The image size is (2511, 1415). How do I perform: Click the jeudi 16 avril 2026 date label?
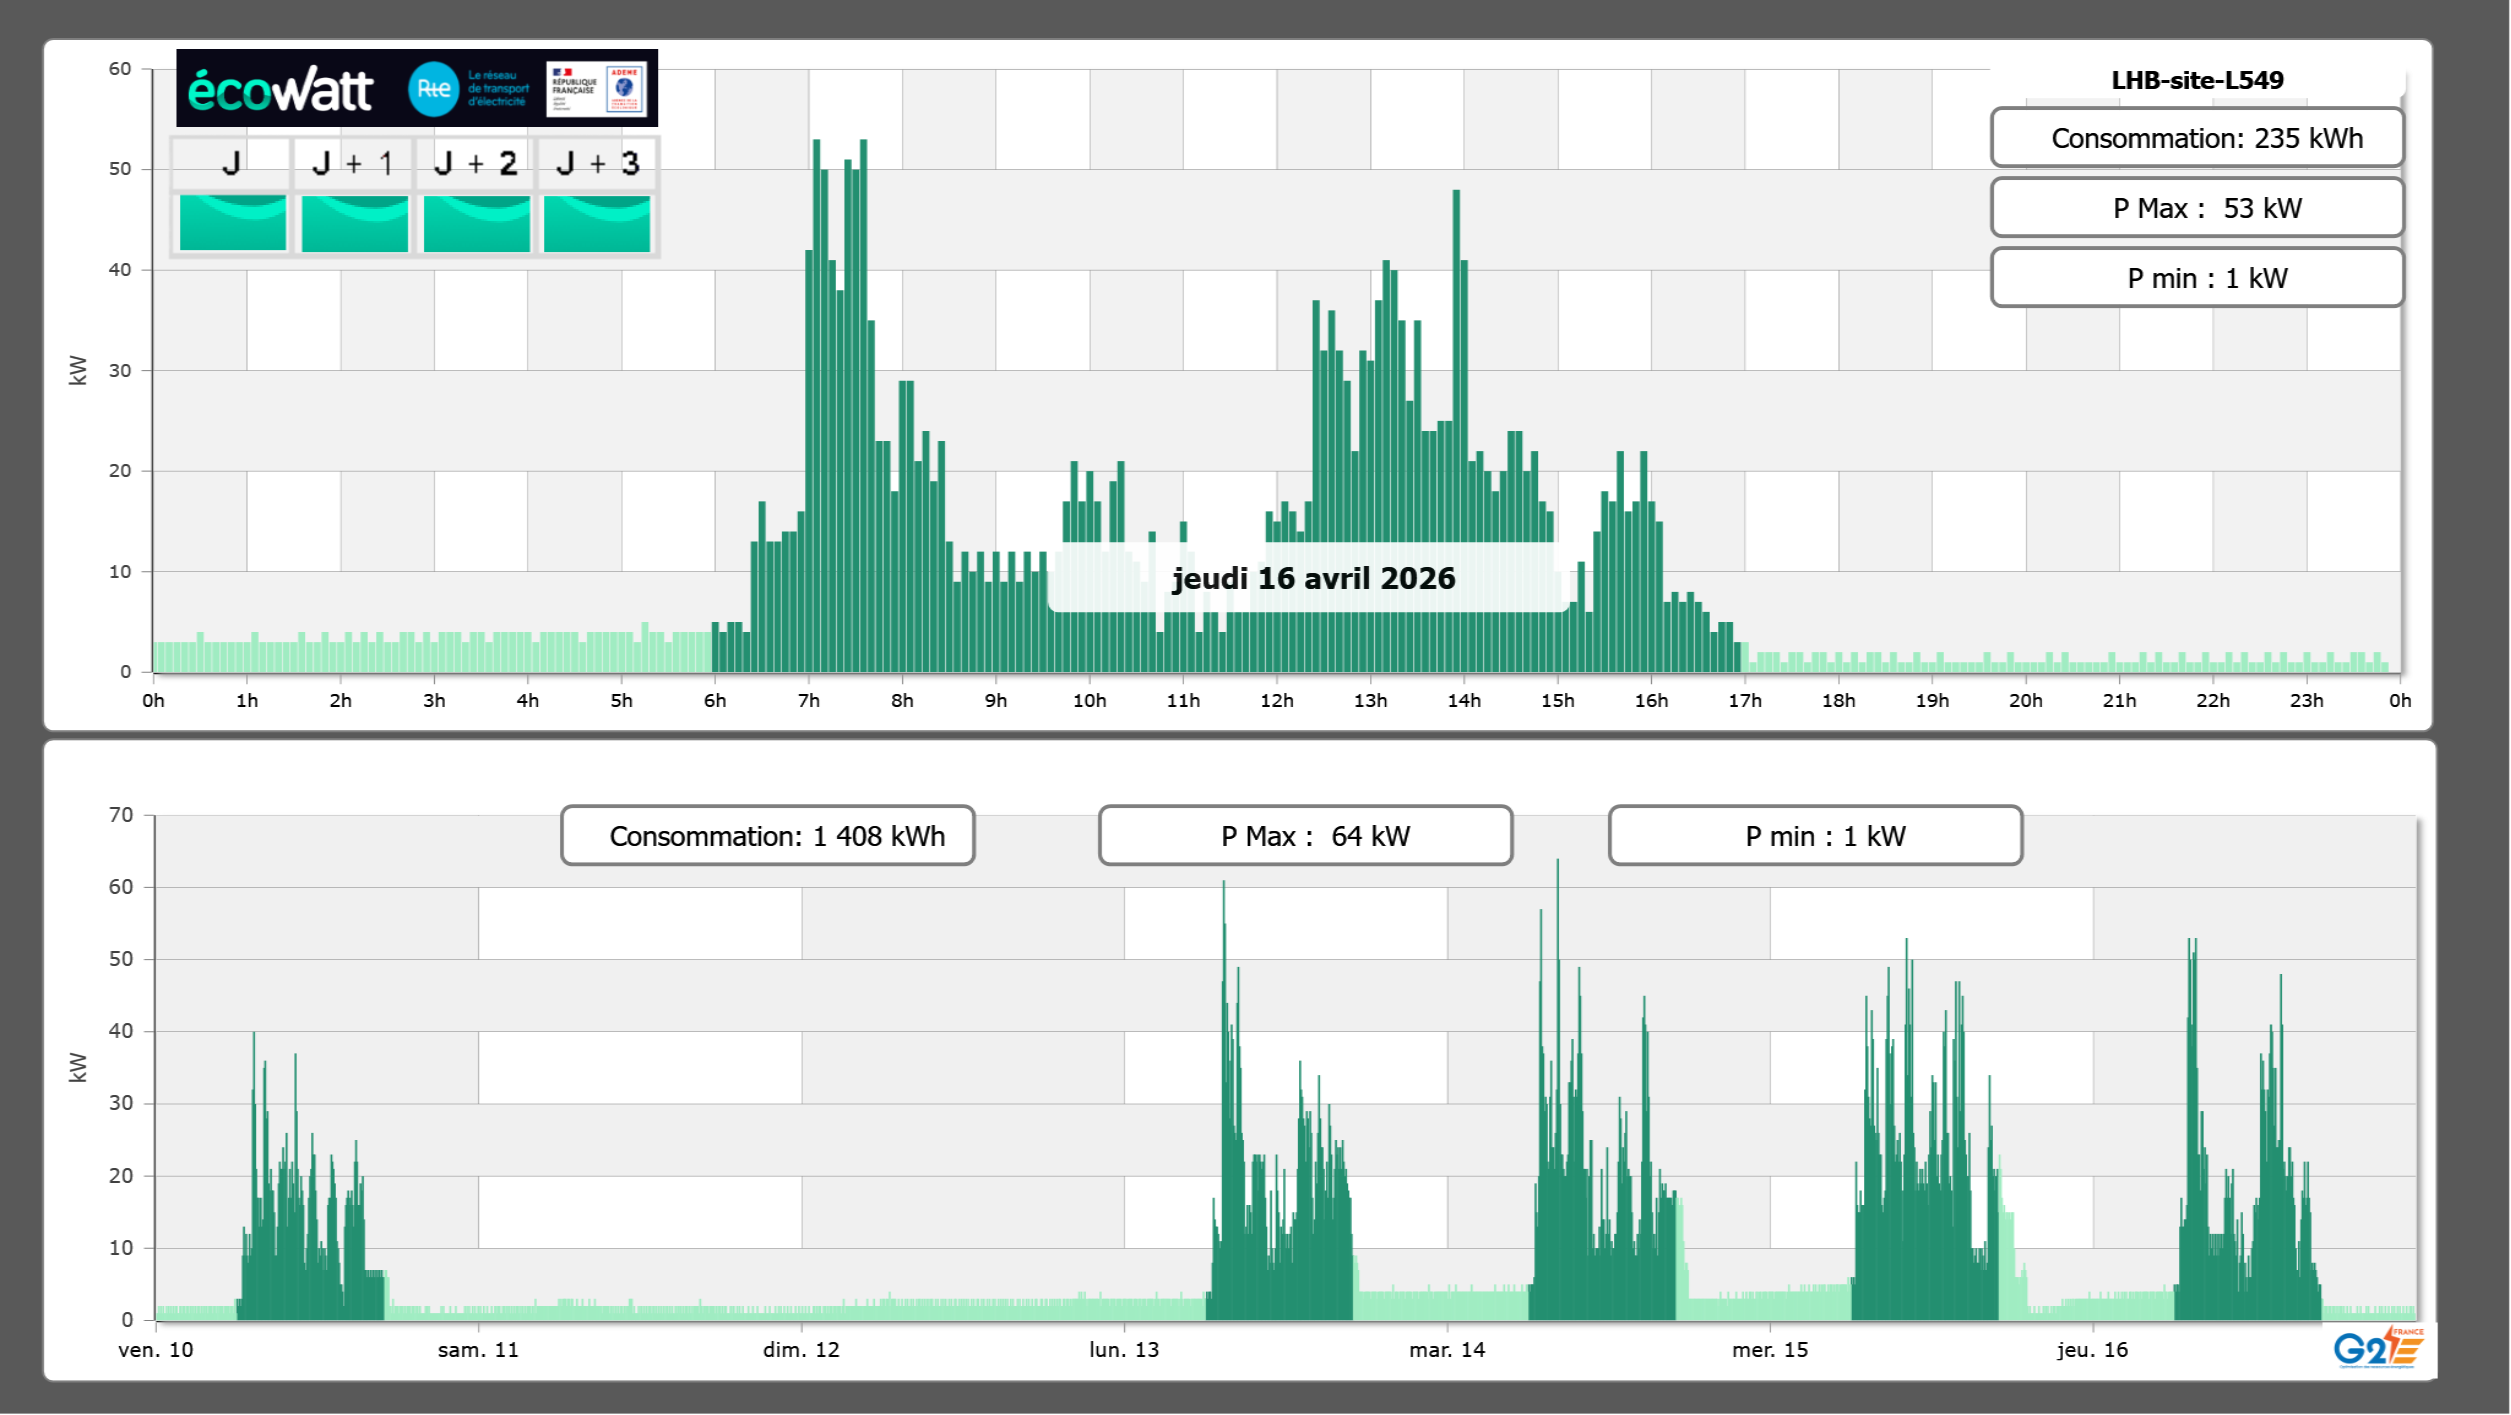[1313, 578]
